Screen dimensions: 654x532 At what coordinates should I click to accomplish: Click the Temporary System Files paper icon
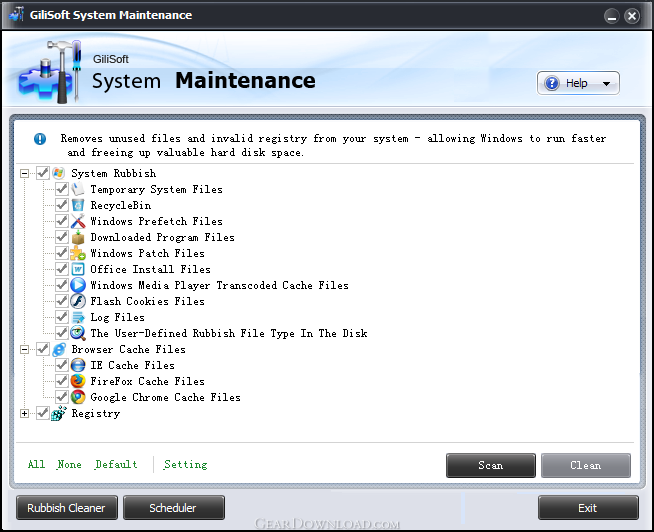tap(78, 189)
